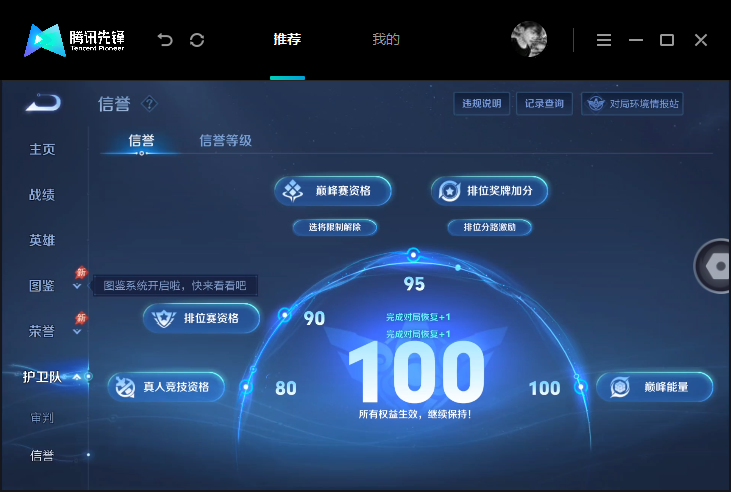
Task: Click the in-game back arrow icon
Action: click(x=43, y=103)
